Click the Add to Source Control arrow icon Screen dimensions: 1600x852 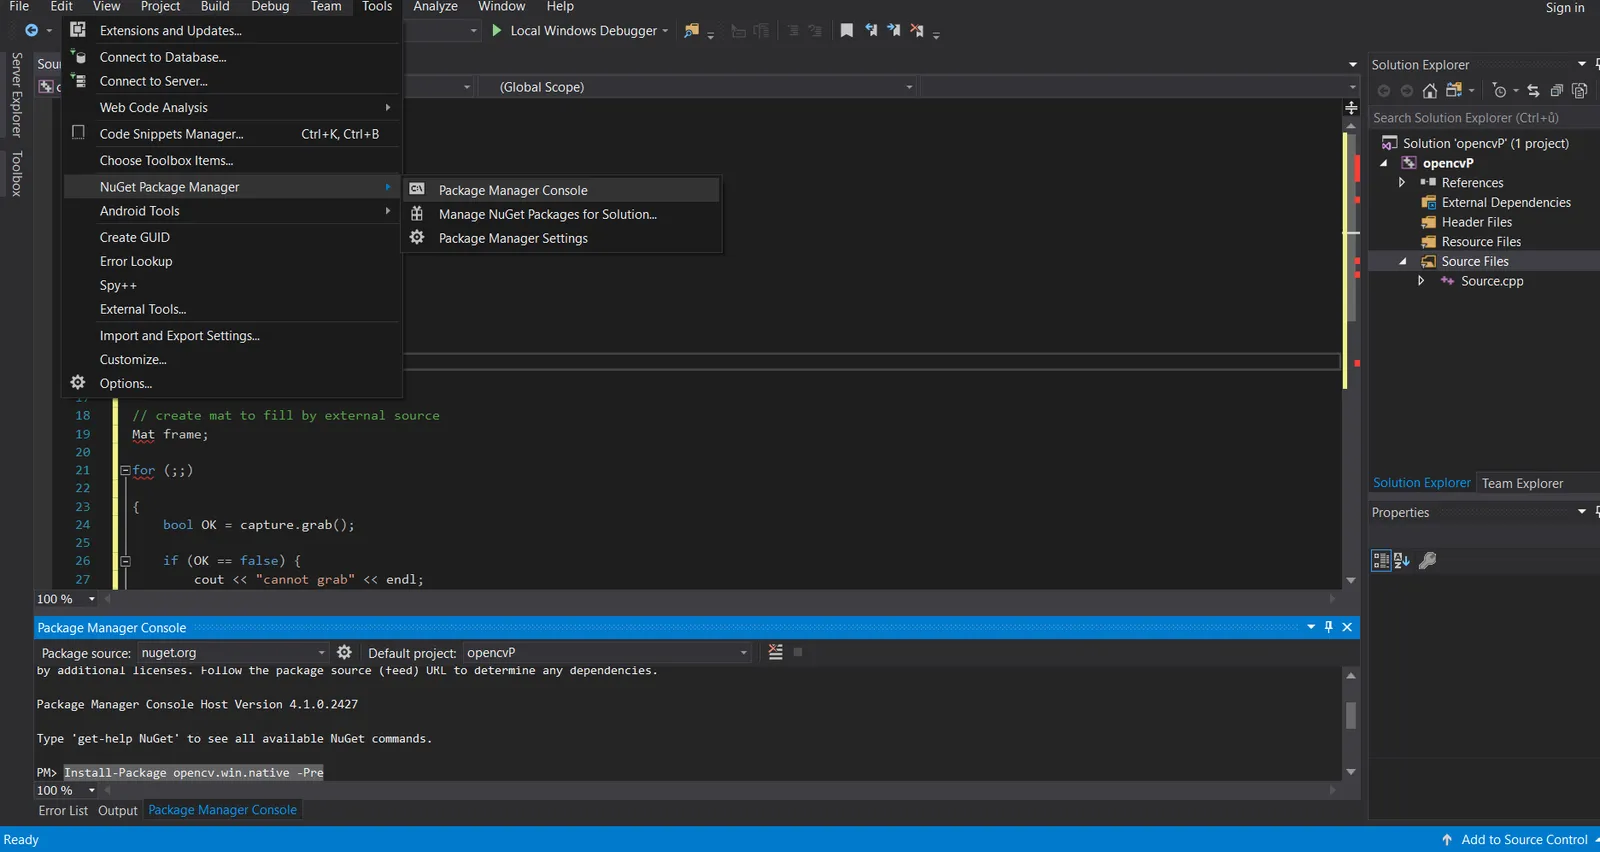point(1447,840)
